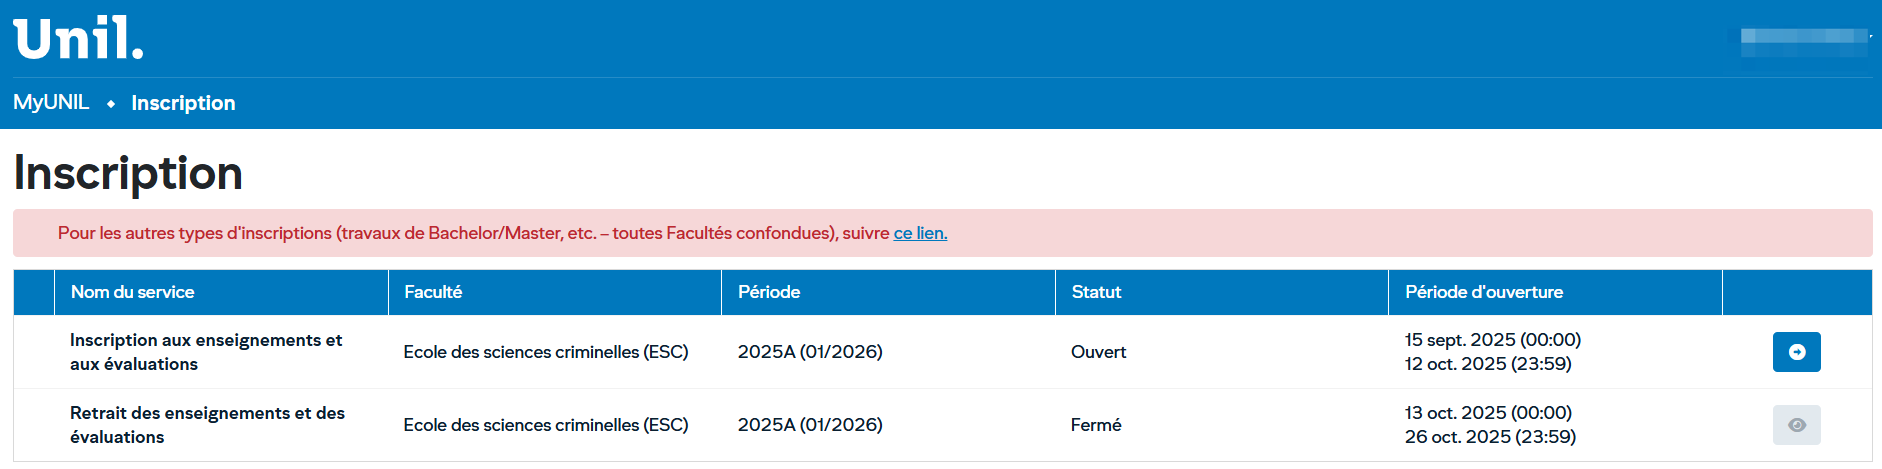Go to MyUNIL in the breadcrumb
The height and width of the screenshot is (469, 1882).
coord(51,103)
